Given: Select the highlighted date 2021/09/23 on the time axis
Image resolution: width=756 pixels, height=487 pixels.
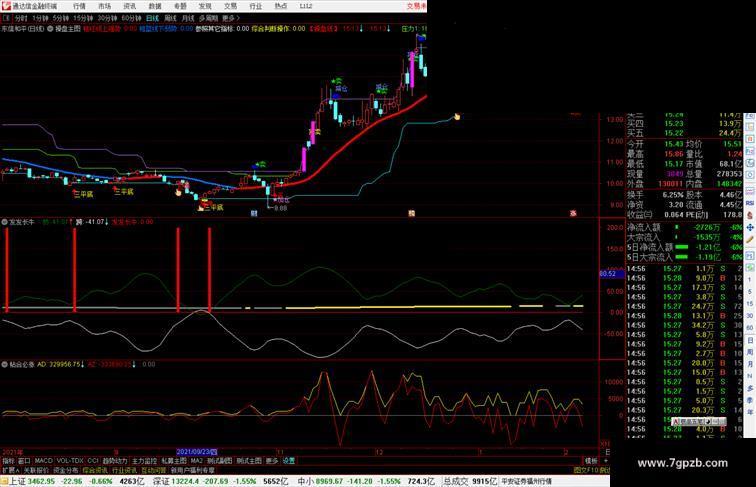Looking at the screenshot, I should [197, 452].
